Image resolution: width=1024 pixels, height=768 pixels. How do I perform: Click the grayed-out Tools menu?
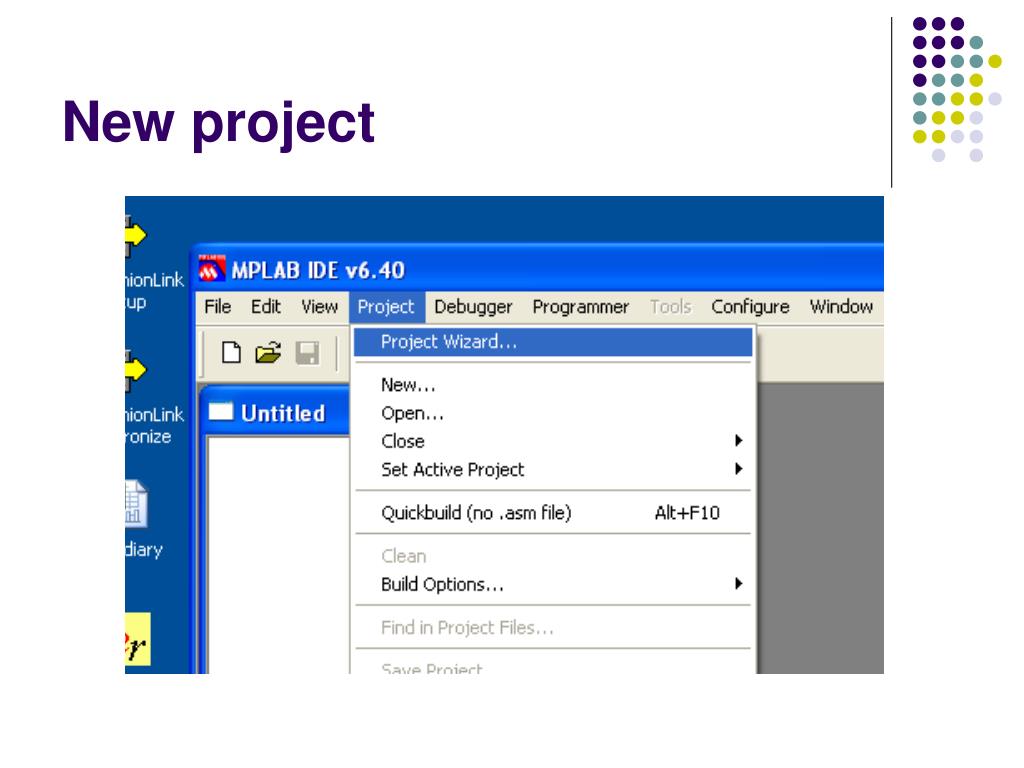(670, 307)
